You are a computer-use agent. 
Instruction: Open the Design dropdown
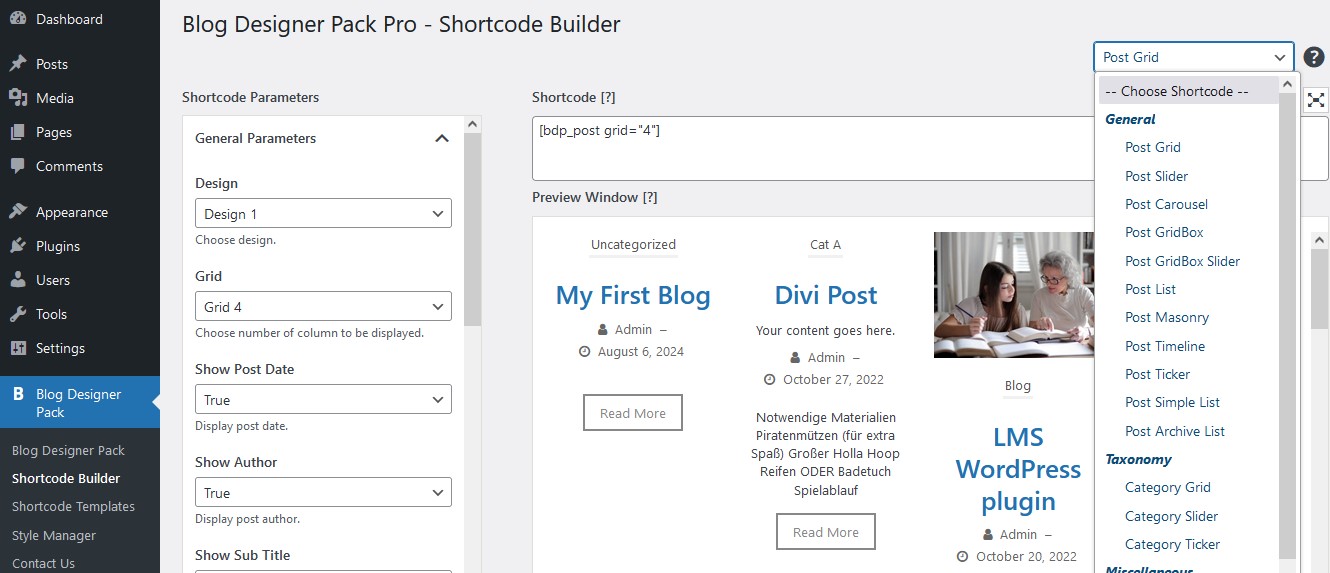coord(323,214)
